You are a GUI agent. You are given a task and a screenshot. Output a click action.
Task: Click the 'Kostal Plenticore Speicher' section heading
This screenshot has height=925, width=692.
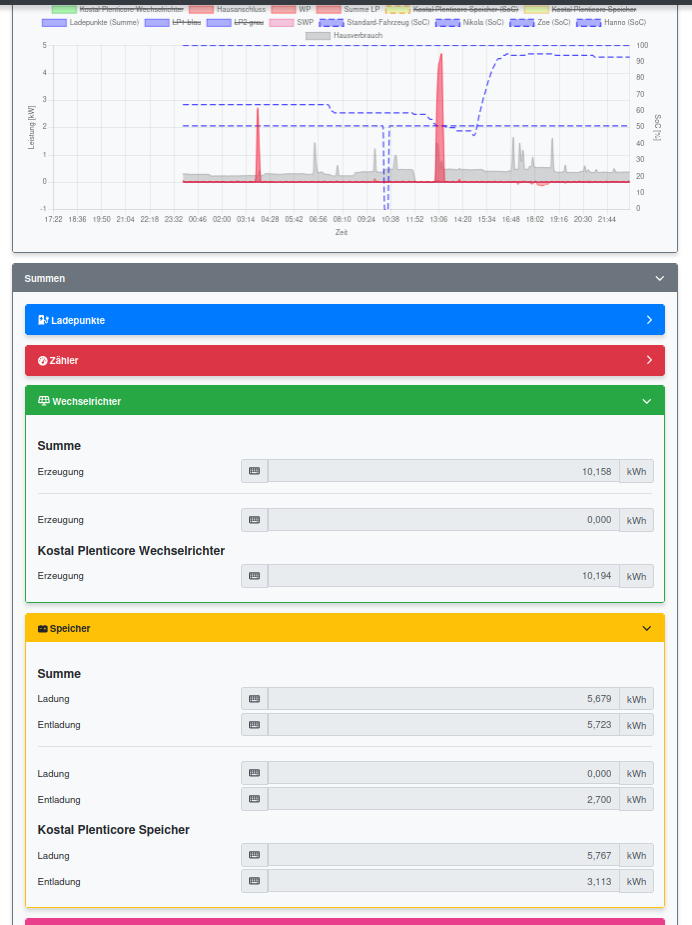pyautogui.click(x=113, y=830)
